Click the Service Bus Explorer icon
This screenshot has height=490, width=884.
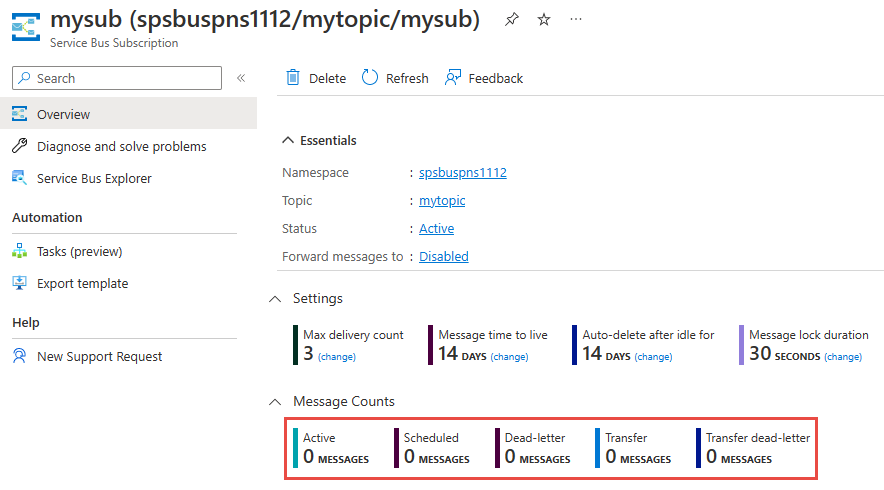click(20, 178)
